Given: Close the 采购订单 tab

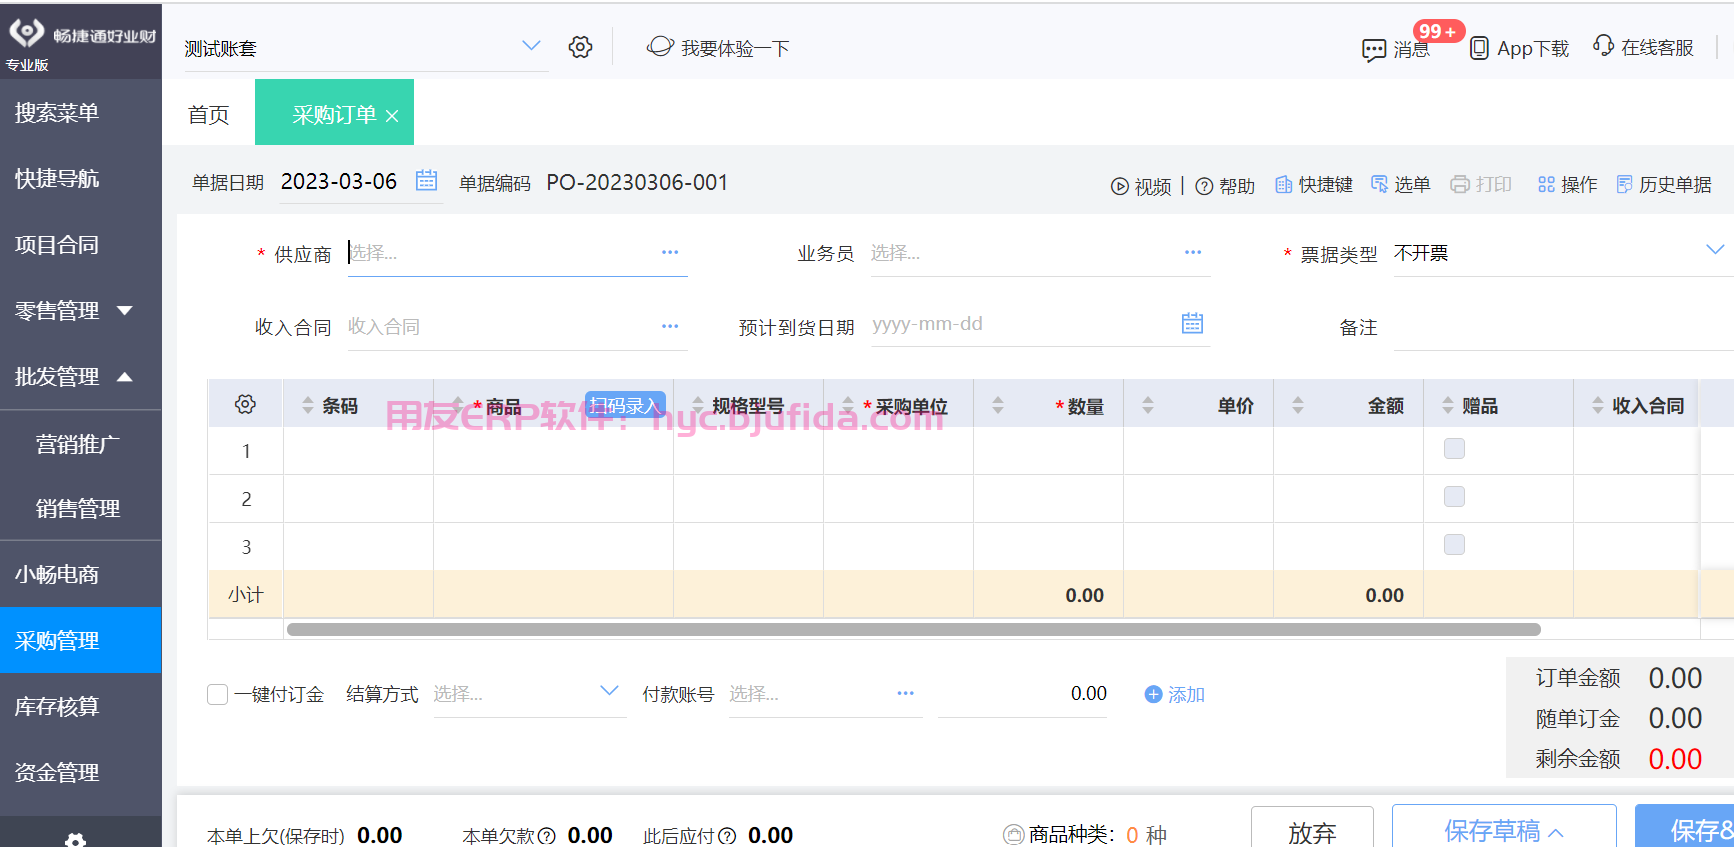Looking at the screenshot, I should click(392, 116).
